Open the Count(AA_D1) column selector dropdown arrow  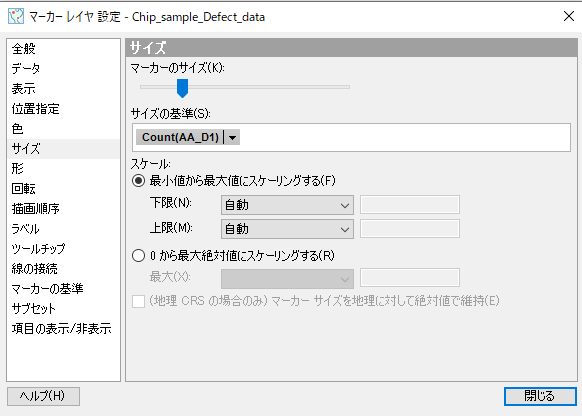pos(232,137)
